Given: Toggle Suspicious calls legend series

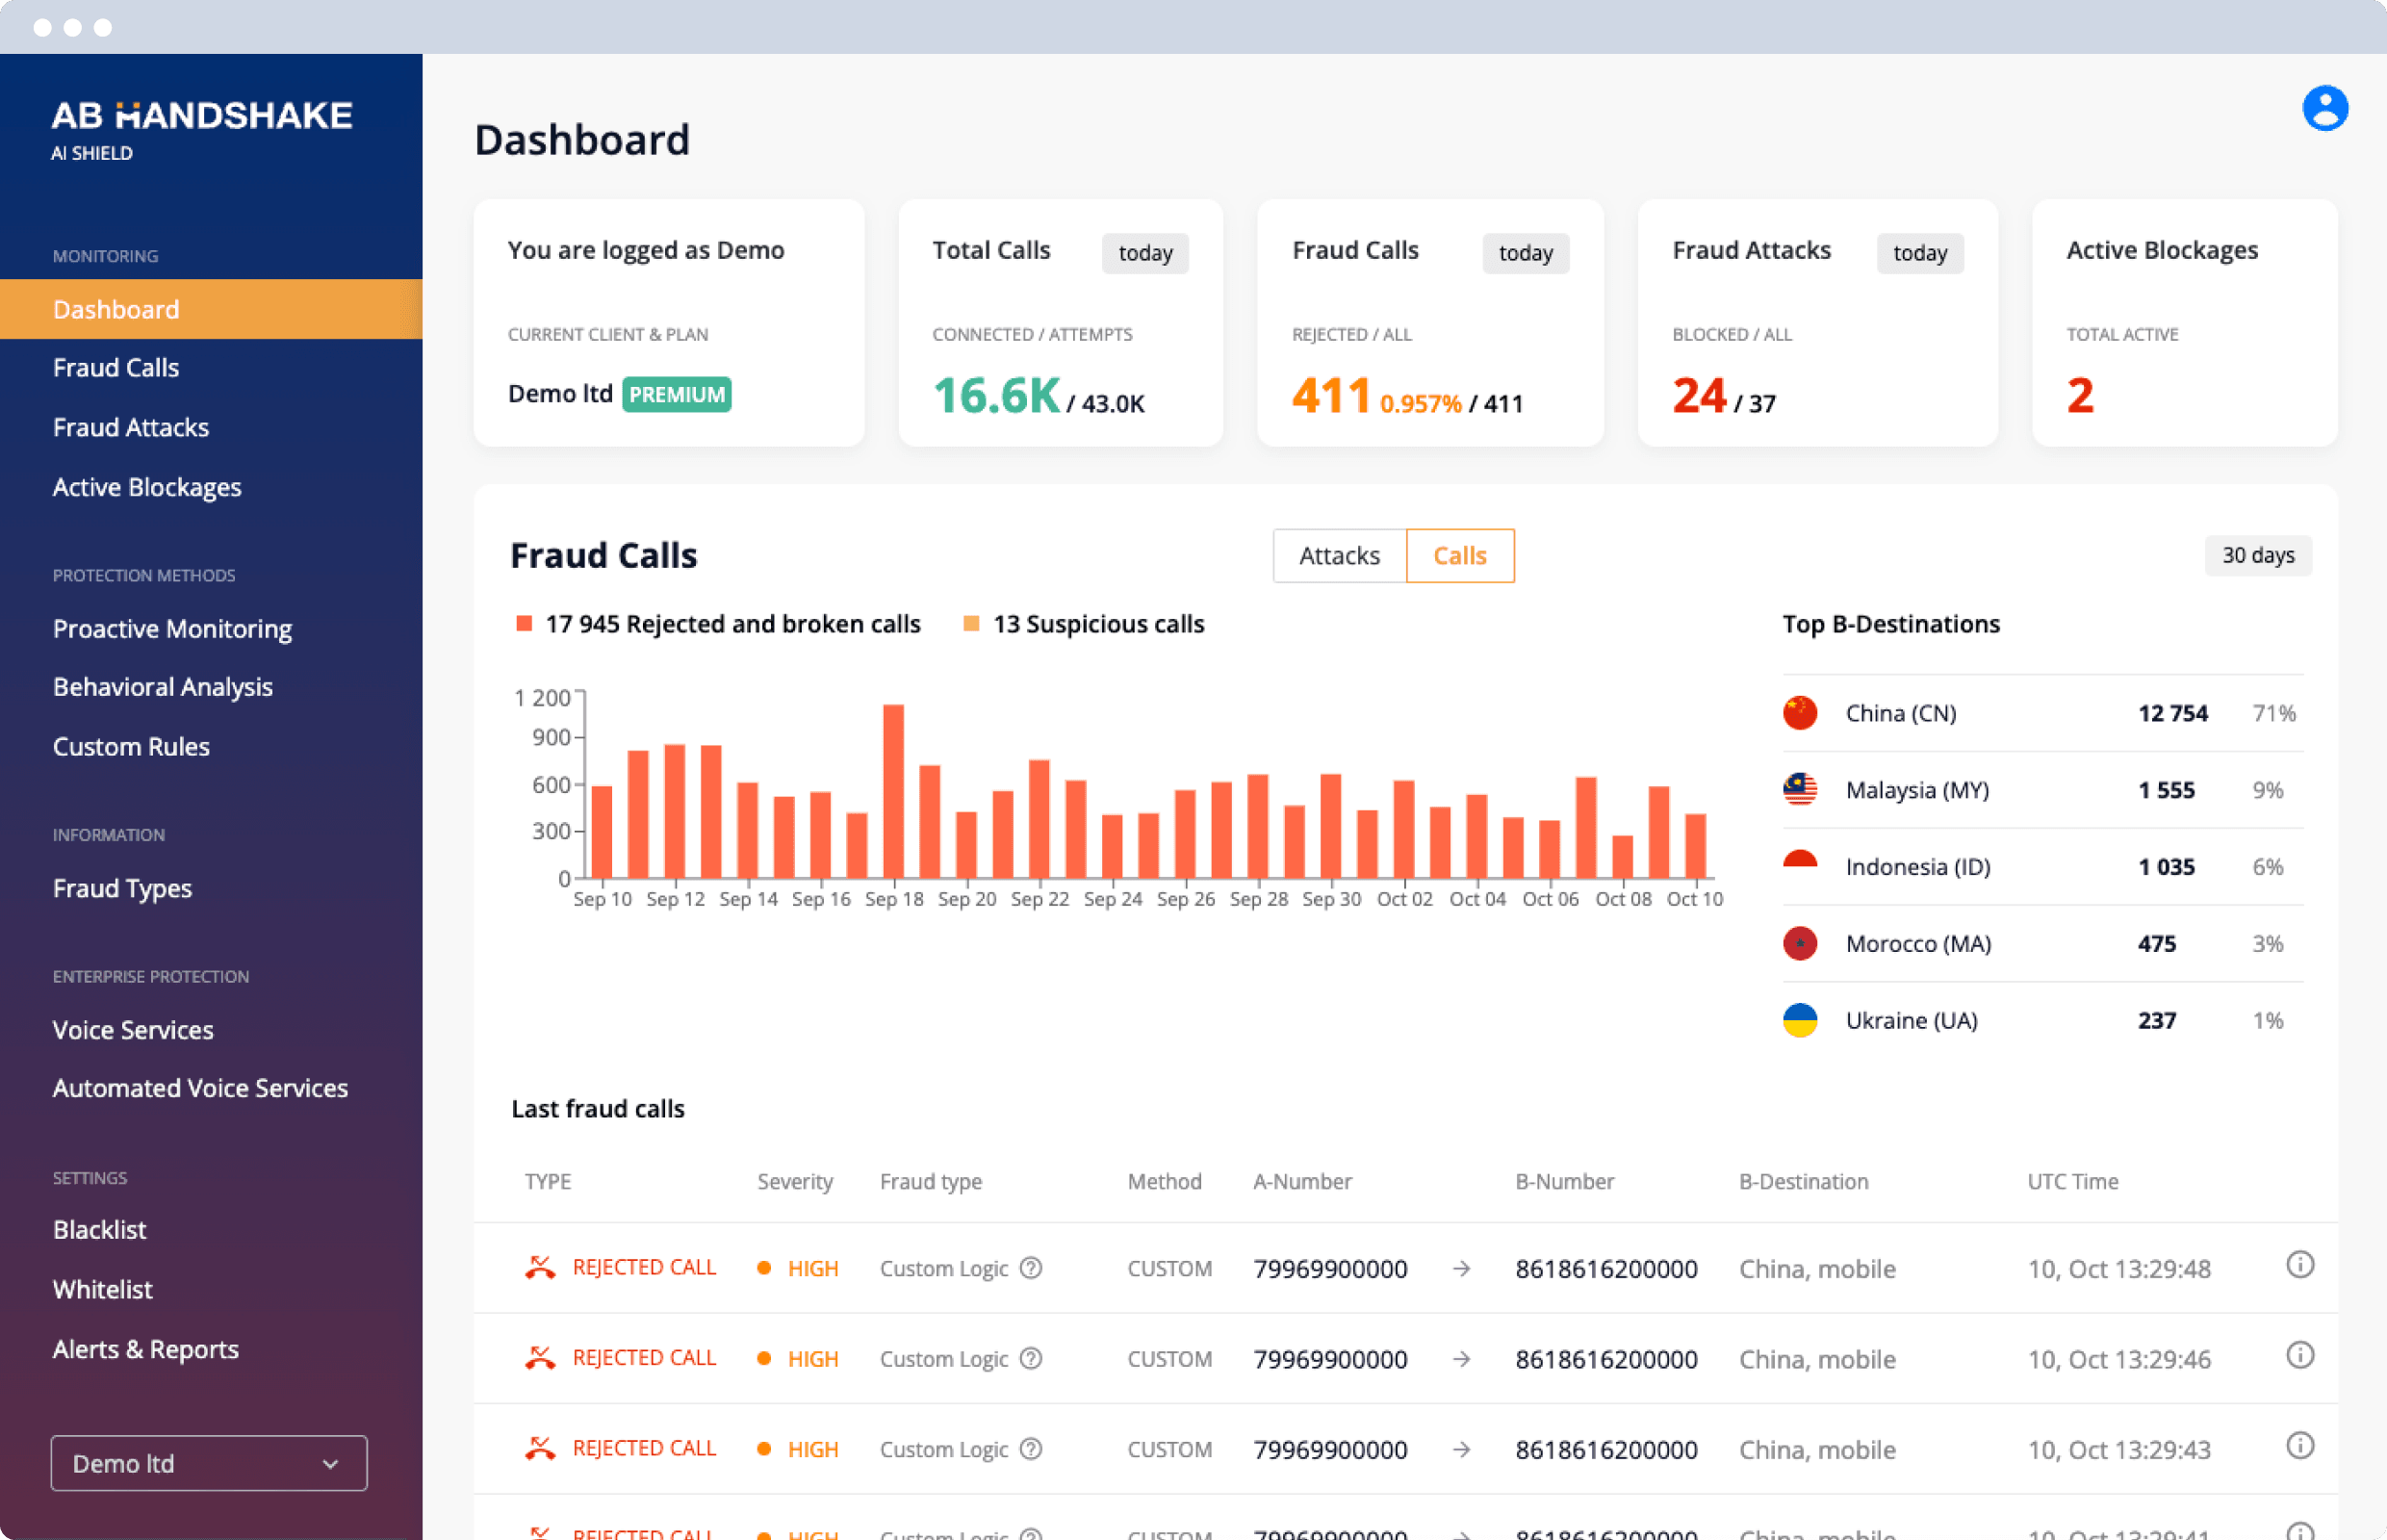Looking at the screenshot, I should point(1083,624).
